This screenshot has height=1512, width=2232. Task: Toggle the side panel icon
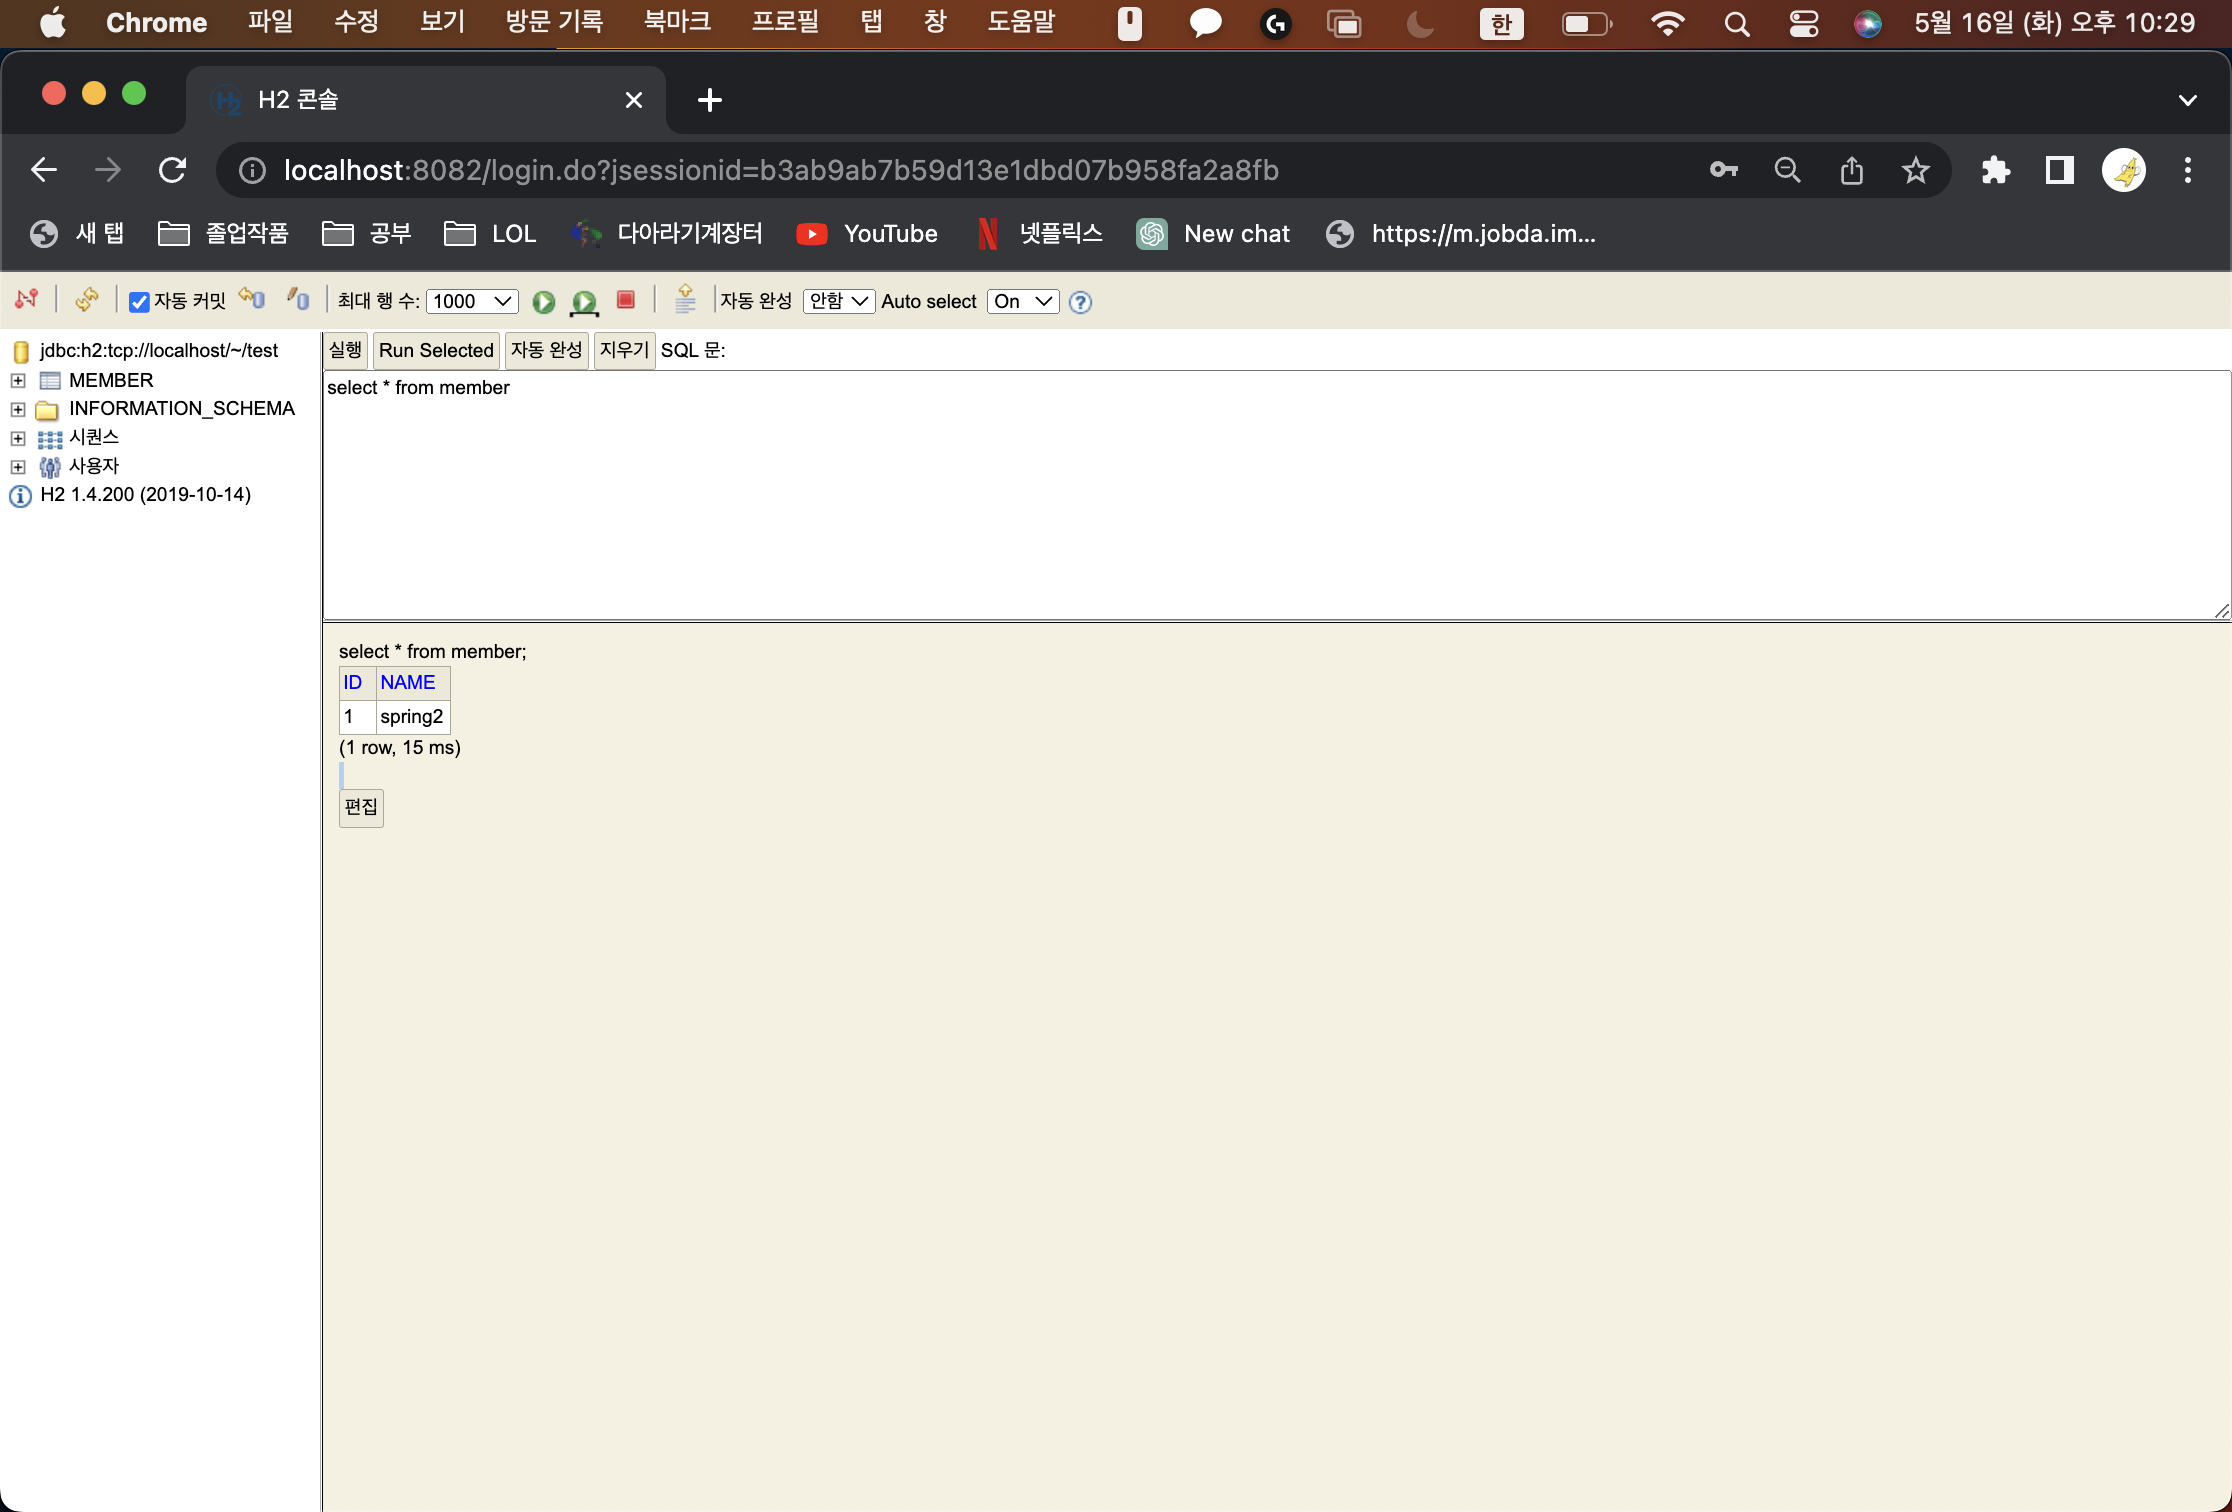click(x=2060, y=171)
